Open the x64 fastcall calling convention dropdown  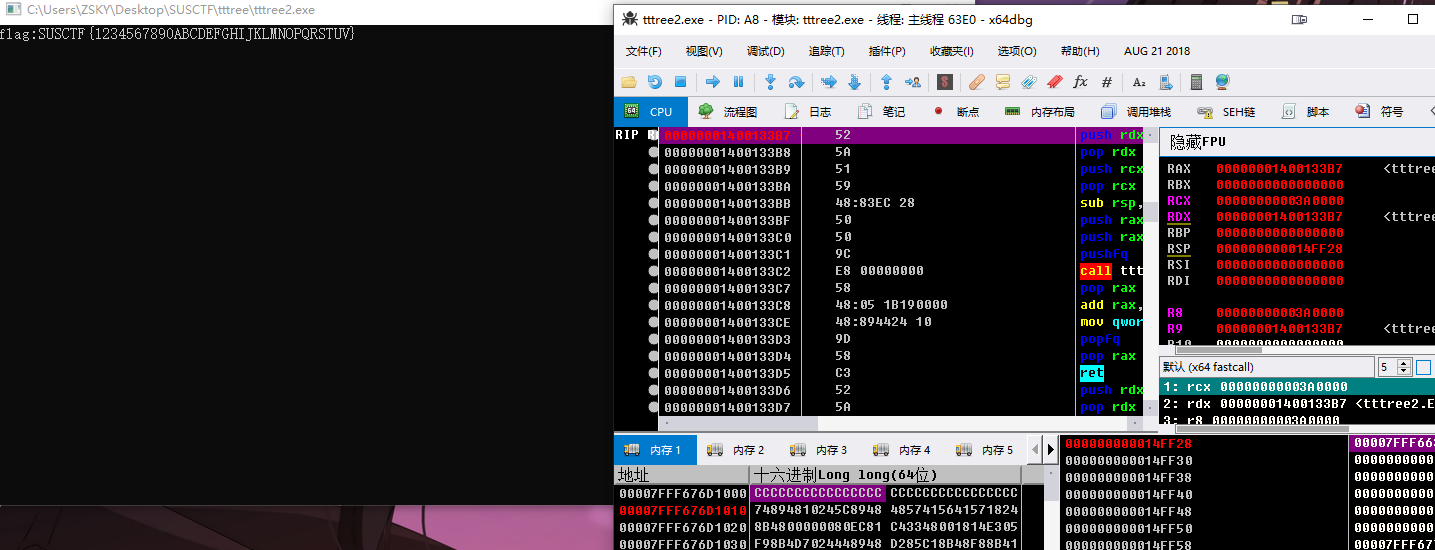[x=1265, y=367]
